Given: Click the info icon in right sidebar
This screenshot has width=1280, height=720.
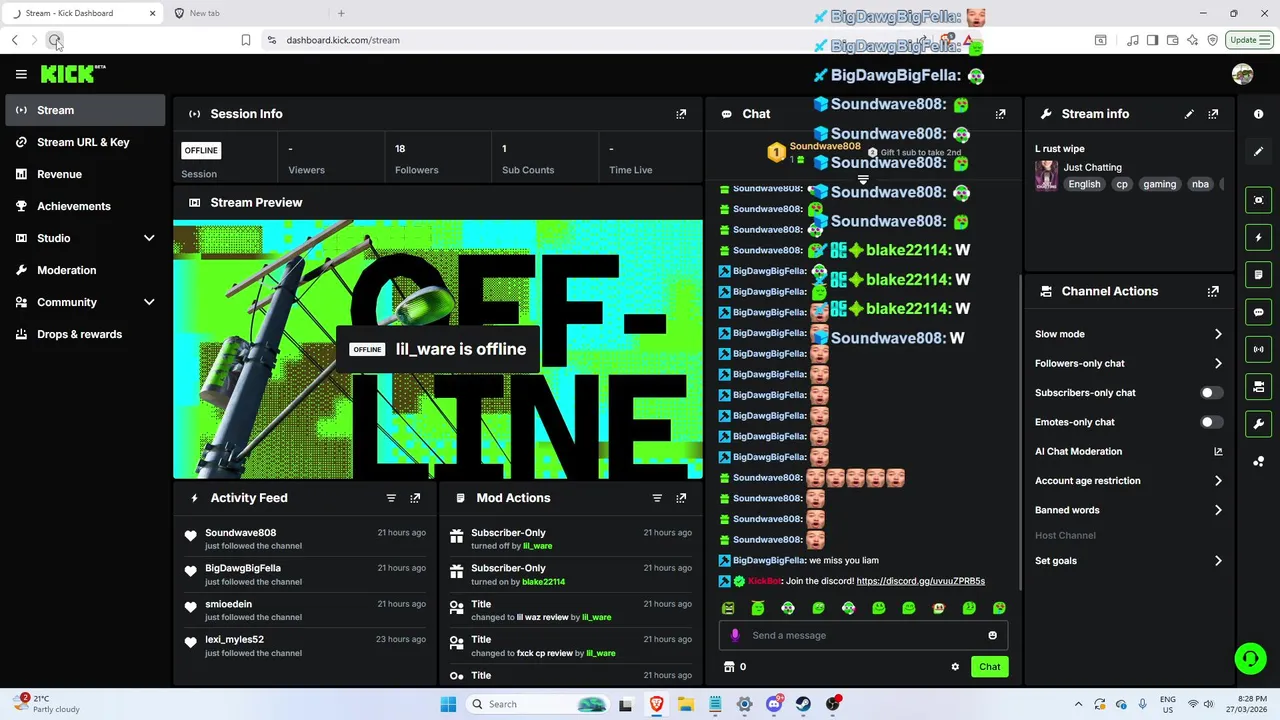Looking at the screenshot, I should coord(1259,114).
